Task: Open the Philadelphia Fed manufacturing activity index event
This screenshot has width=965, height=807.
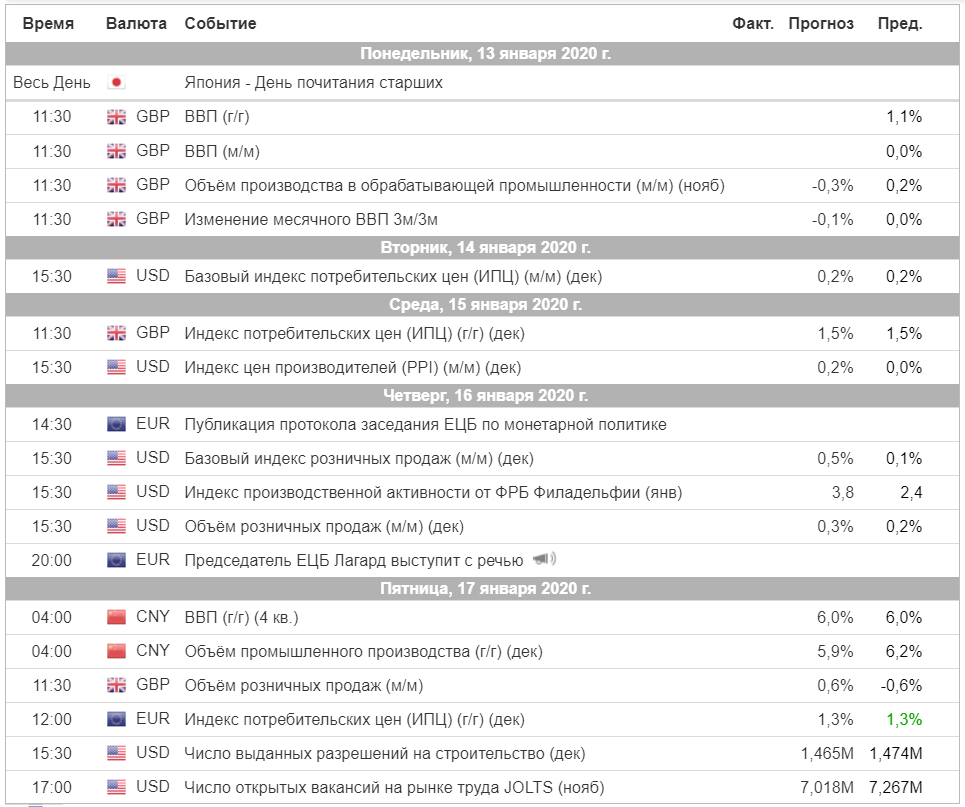Action: [433, 492]
